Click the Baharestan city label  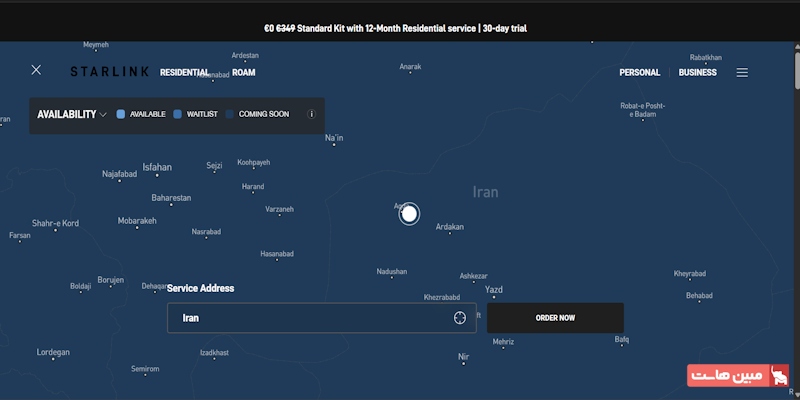pos(171,197)
